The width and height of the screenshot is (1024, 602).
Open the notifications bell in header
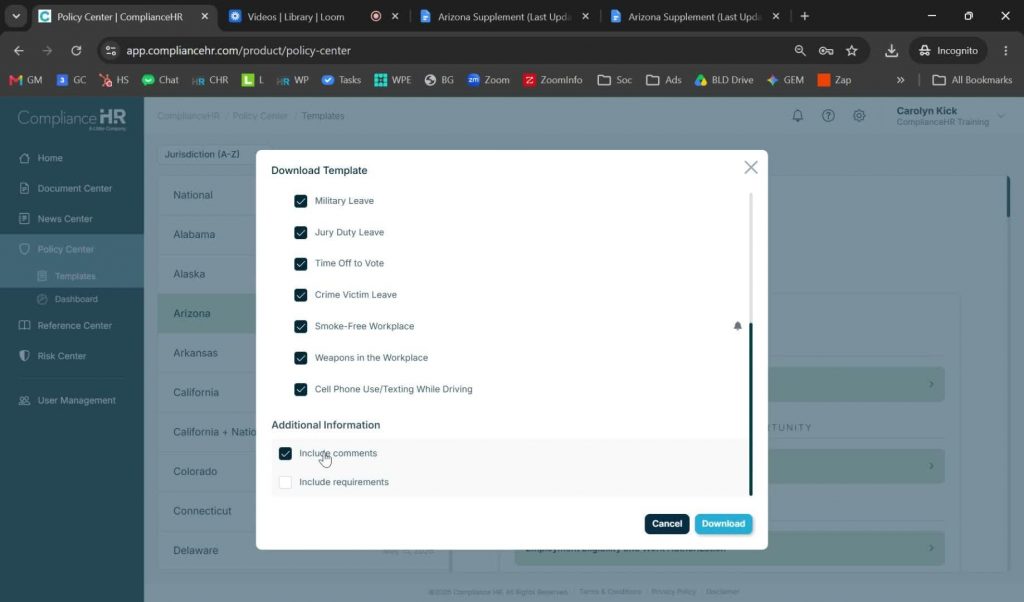pyautogui.click(x=797, y=116)
